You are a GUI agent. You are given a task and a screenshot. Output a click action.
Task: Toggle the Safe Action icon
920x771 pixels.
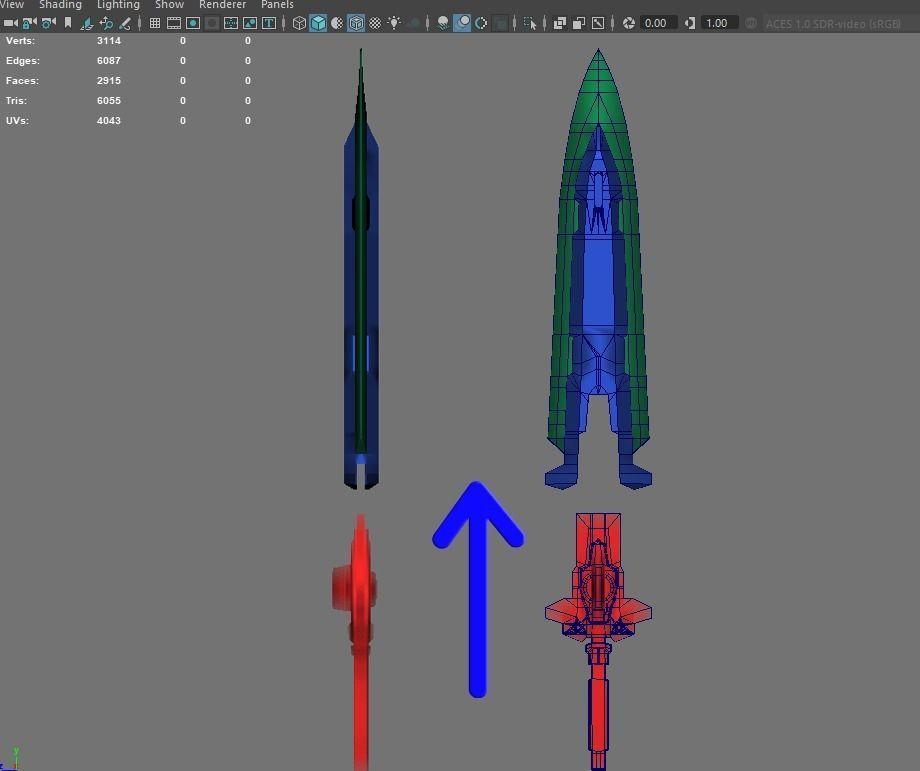coord(250,23)
